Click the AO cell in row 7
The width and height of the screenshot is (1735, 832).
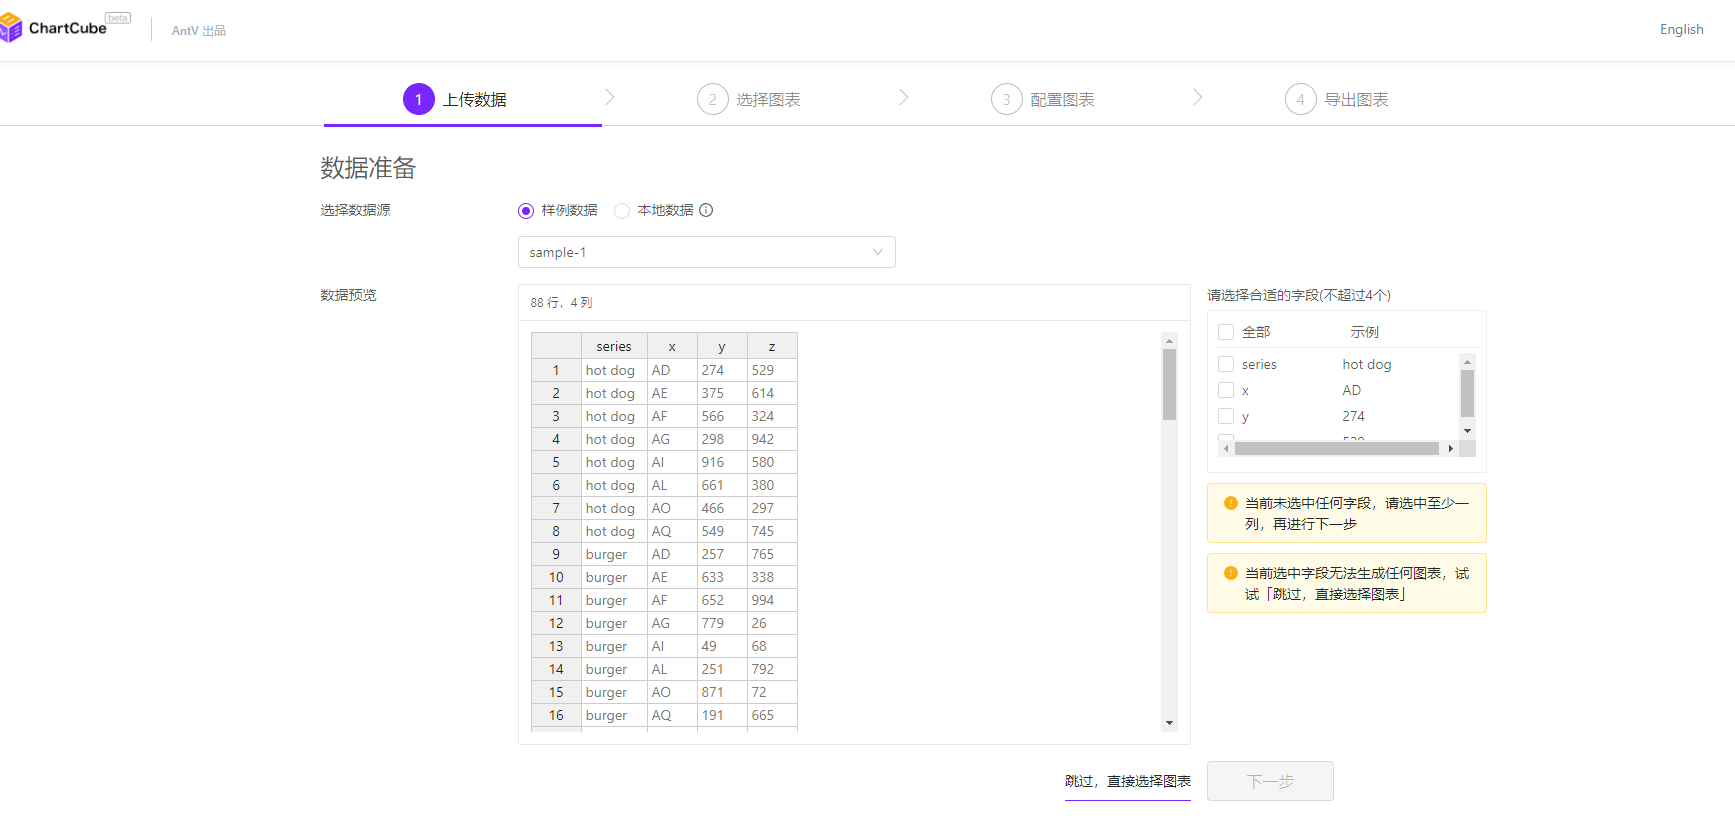tap(672, 508)
